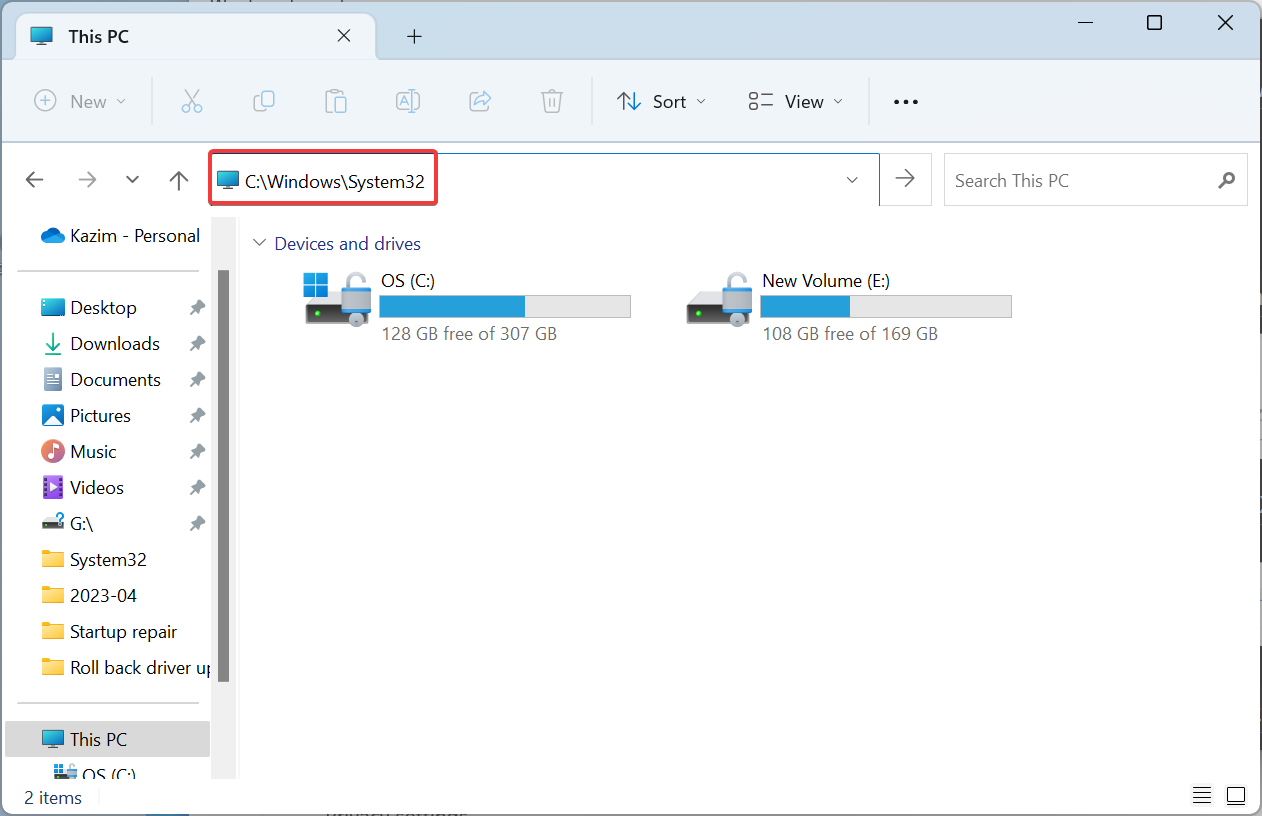Click the 2 items status text
The width and height of the screenshot is (1262, 816).
point(53,797)
